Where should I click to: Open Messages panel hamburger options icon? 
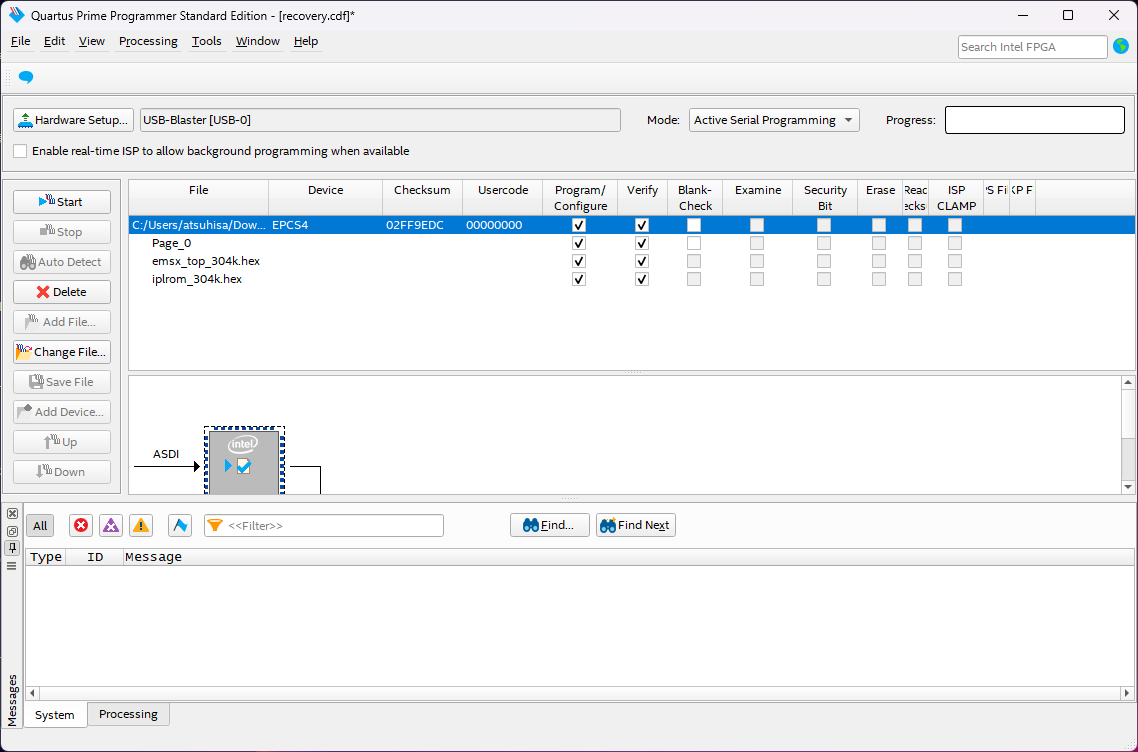click(x=12, y=565)
